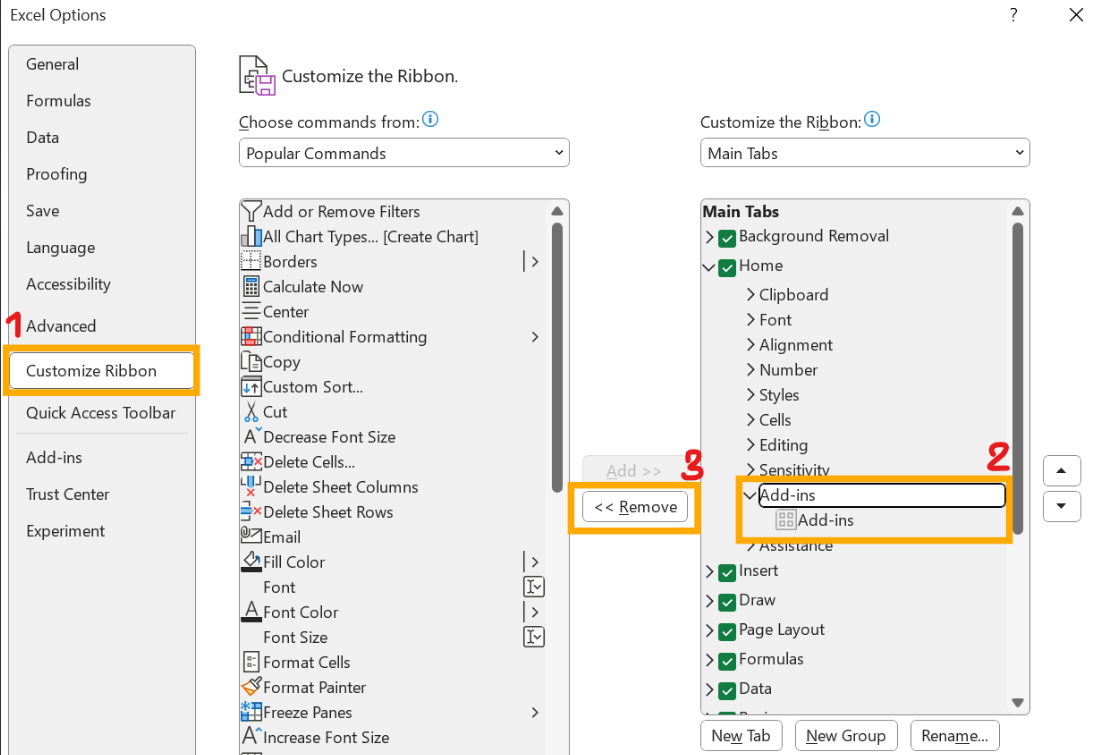Image resolution: width=1101 pixels, height=755 pixels.
Task: Click the Format Cells icon
Action: [x=251, y=662]
